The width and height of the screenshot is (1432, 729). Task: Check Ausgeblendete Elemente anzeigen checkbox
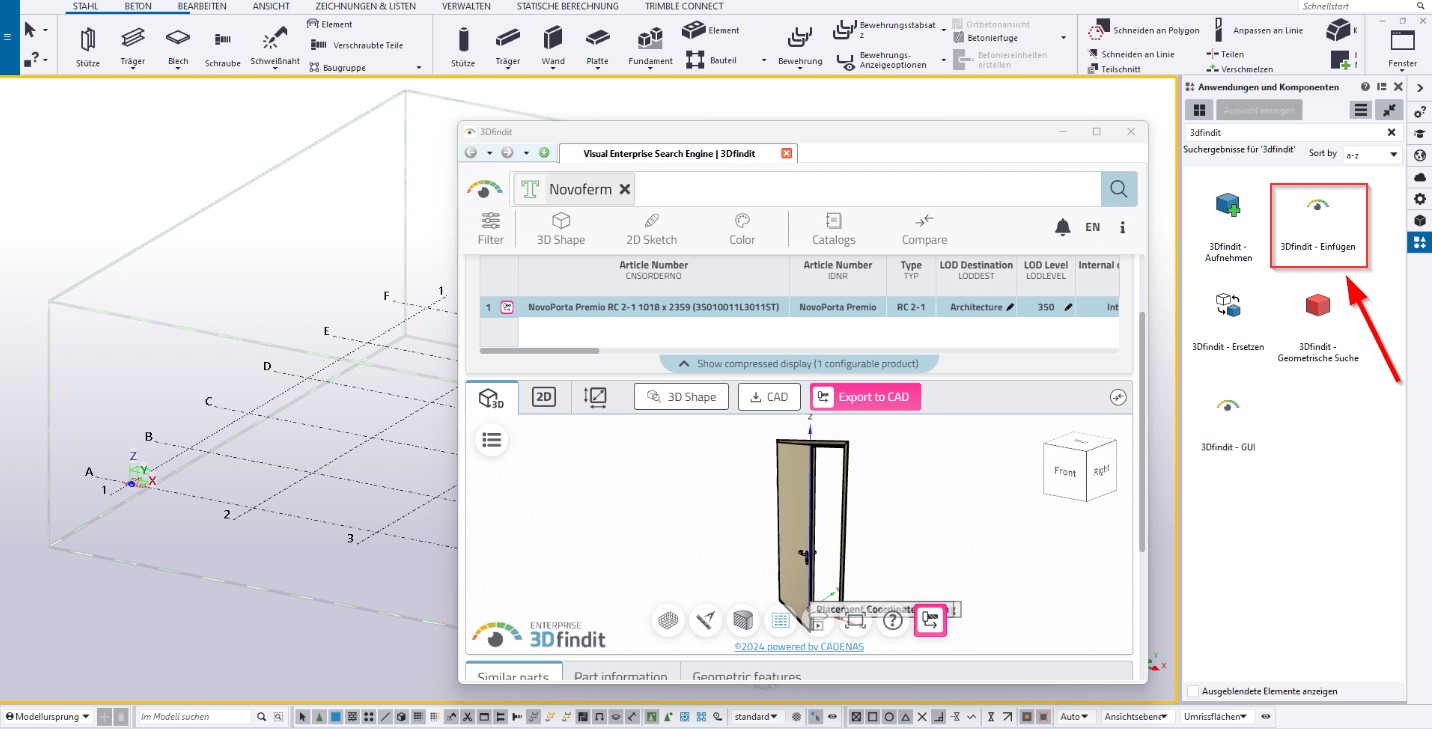coord(1193,691)
